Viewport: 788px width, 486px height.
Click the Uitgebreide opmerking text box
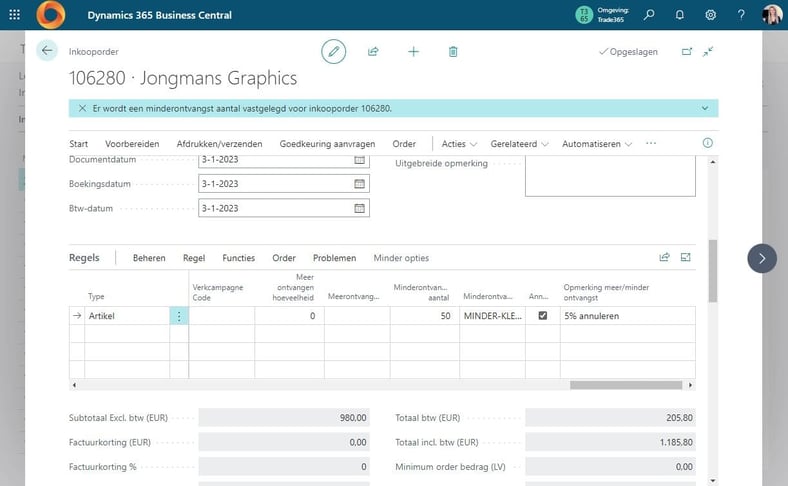[x=610, y=176]
